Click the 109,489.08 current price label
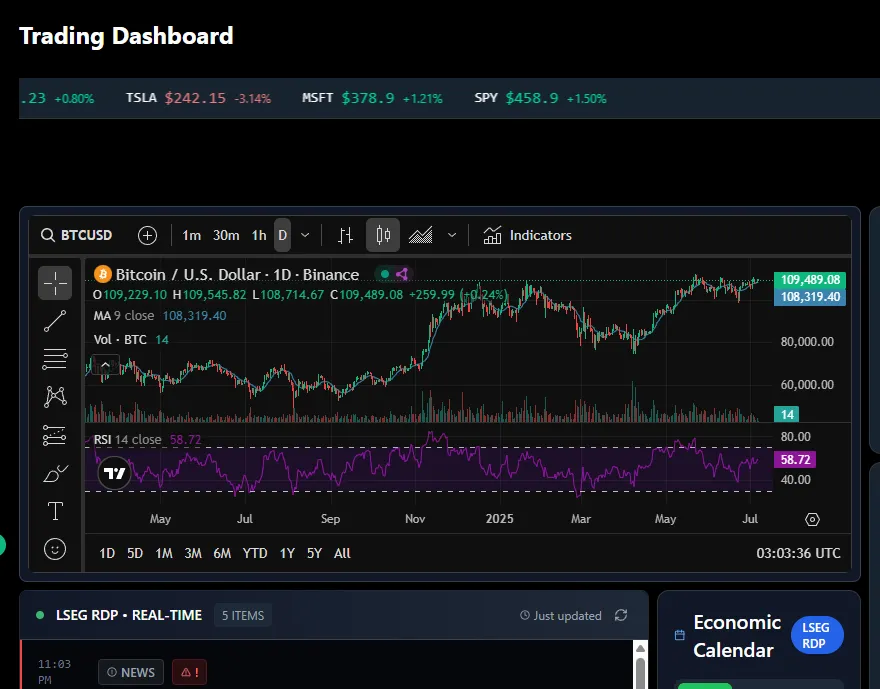The height and width of the screenshot is (689, 880). click(810, 279)
